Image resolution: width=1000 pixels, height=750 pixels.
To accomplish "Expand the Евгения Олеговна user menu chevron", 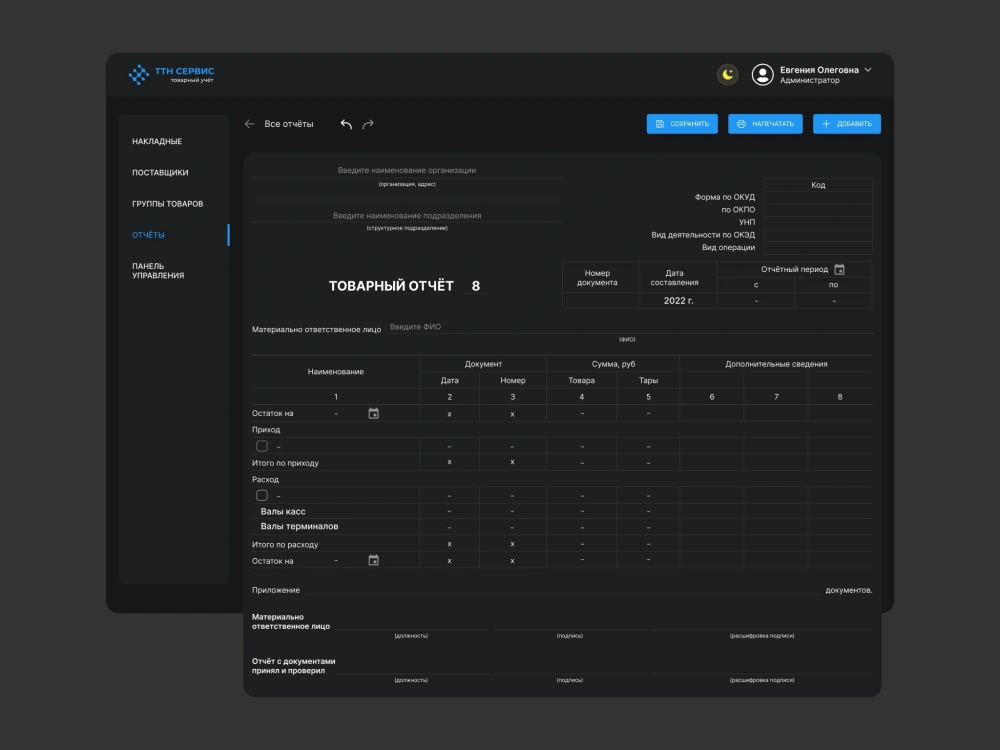I will click(867, 70).
